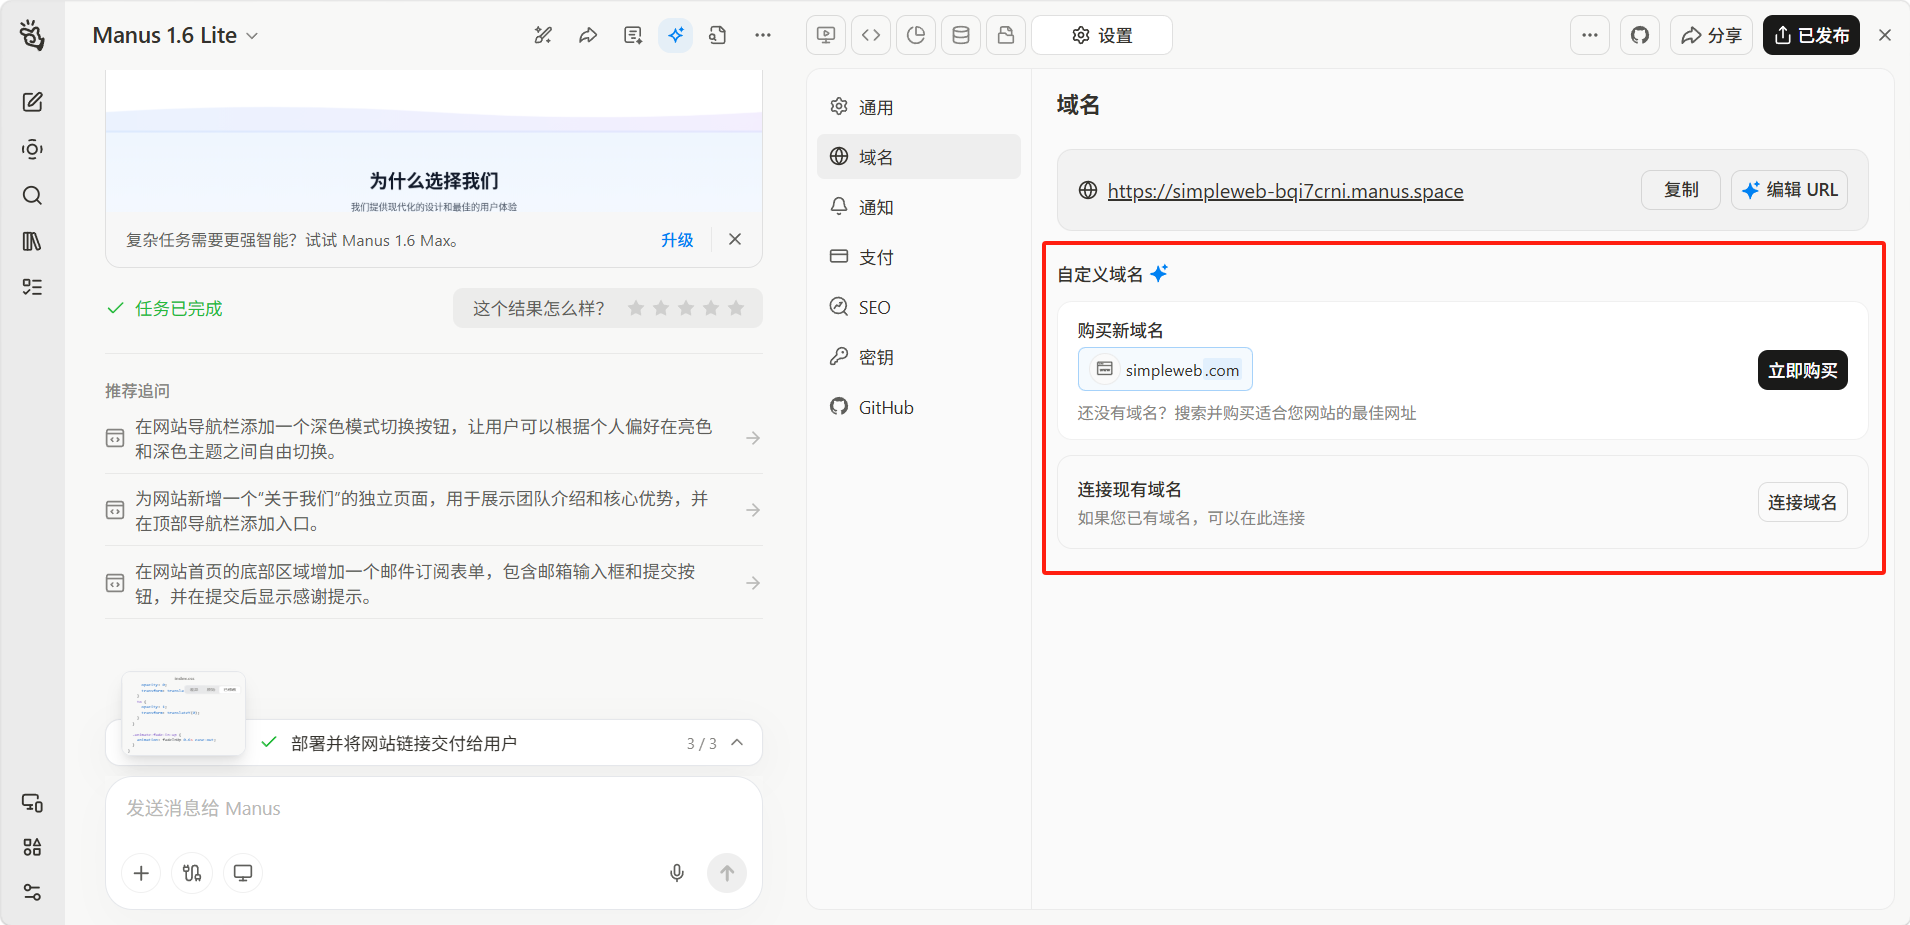The image size is (1910, 925).
Task: Open the apps grid icon in the sidebar
Action: coord(32,847)
